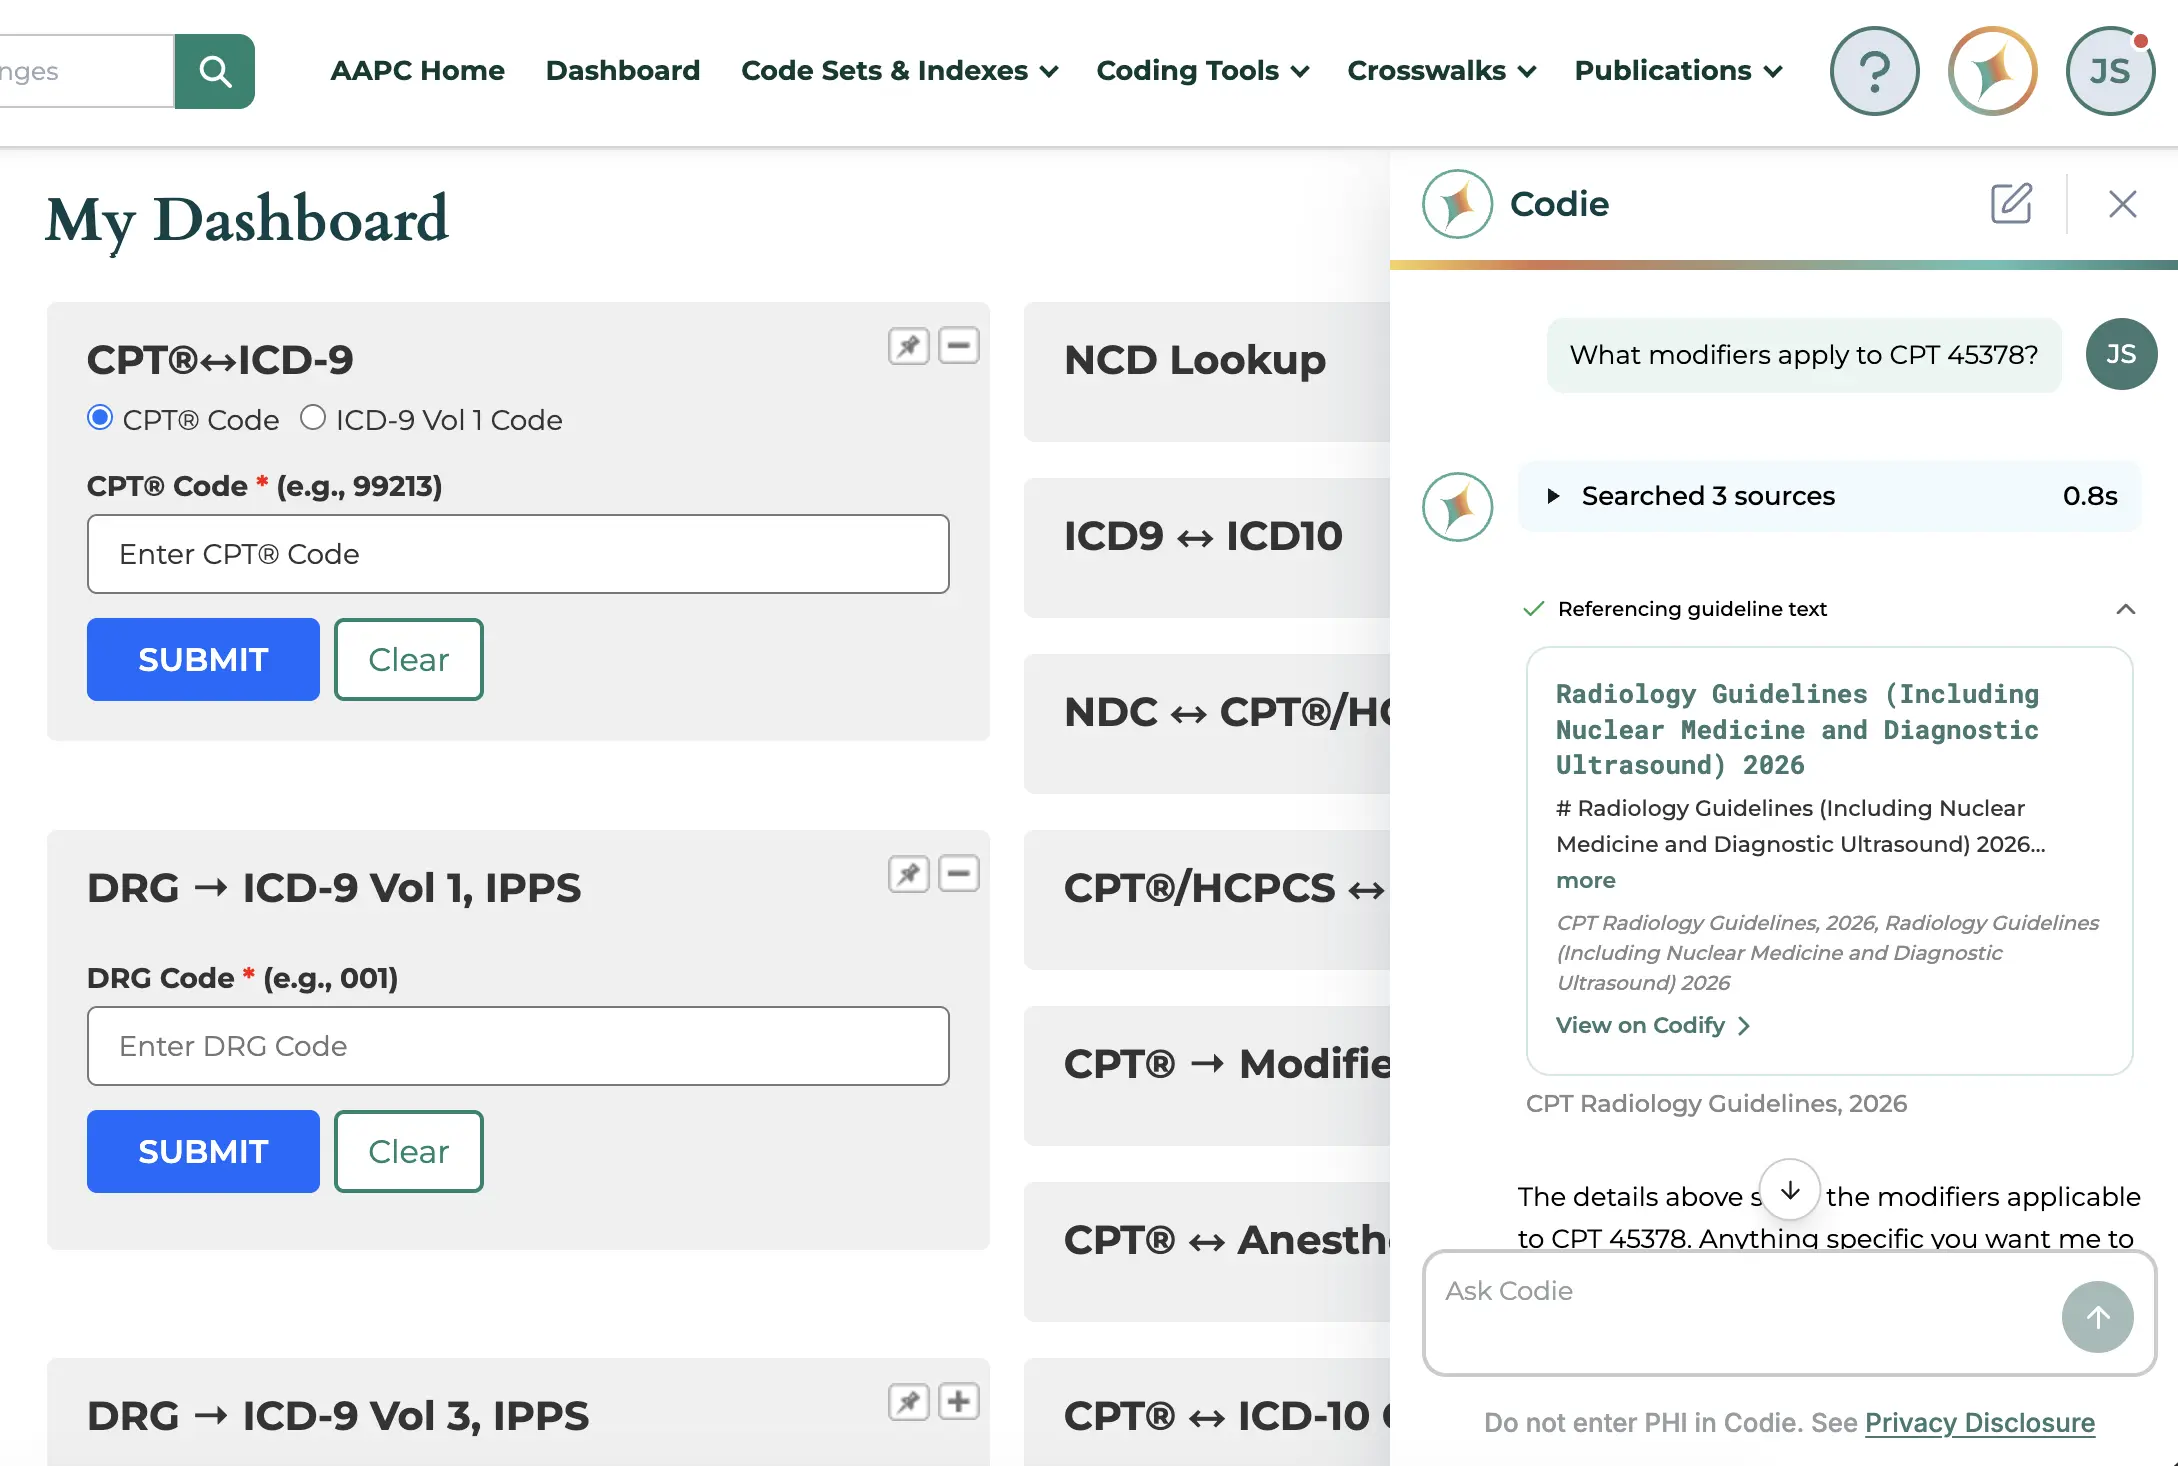Pin the DRG → ICD-9 Vol 3, IPPS widget
Viewport: 2178px width, 1466px height.
tap(909, 1402)
